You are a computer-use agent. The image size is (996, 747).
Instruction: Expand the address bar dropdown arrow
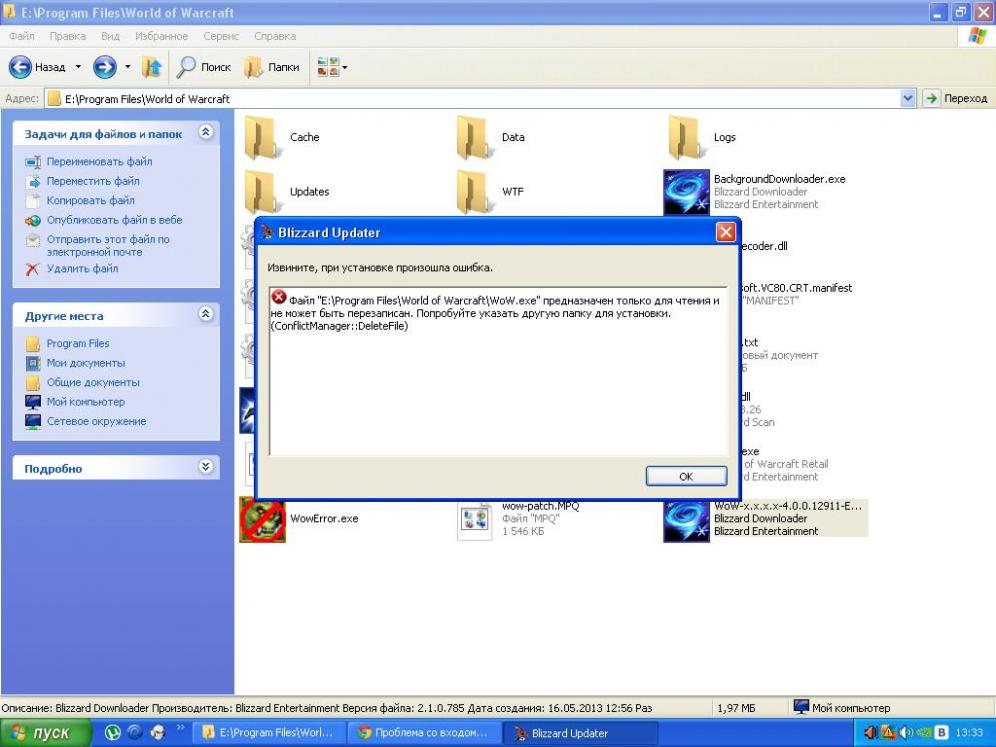908,98
